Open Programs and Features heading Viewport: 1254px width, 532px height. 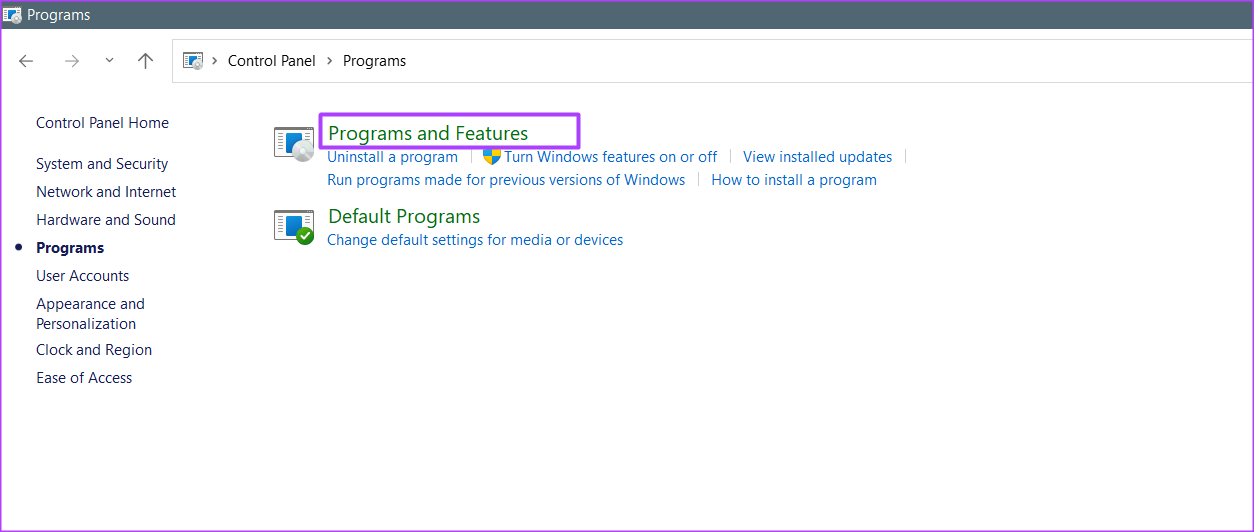pos(428,133)
